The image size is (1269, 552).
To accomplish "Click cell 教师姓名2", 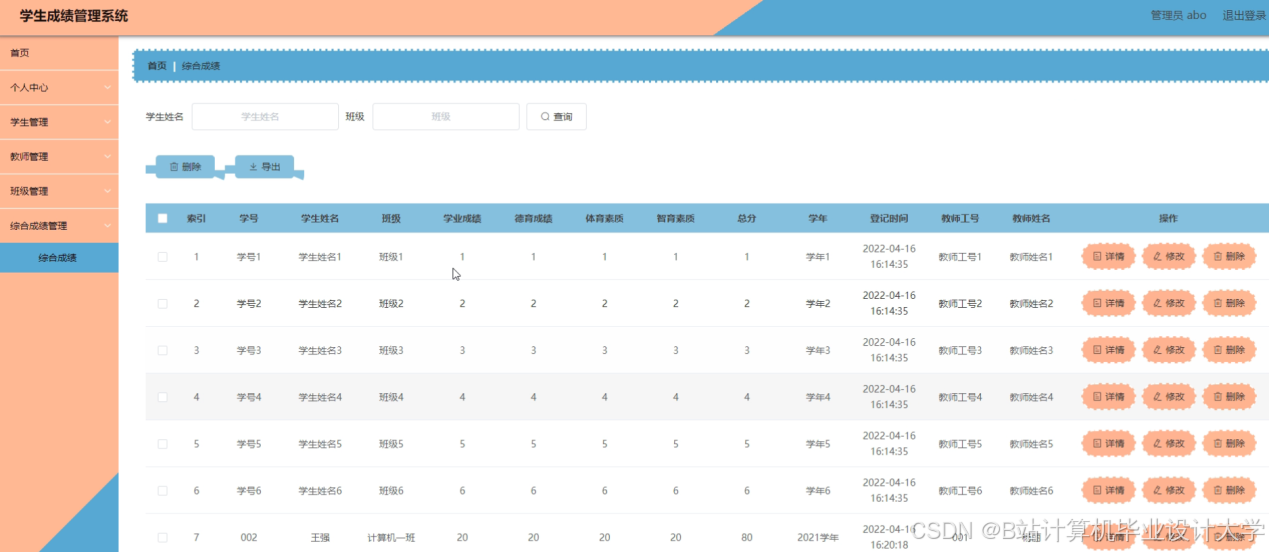I will [1031, 303].
